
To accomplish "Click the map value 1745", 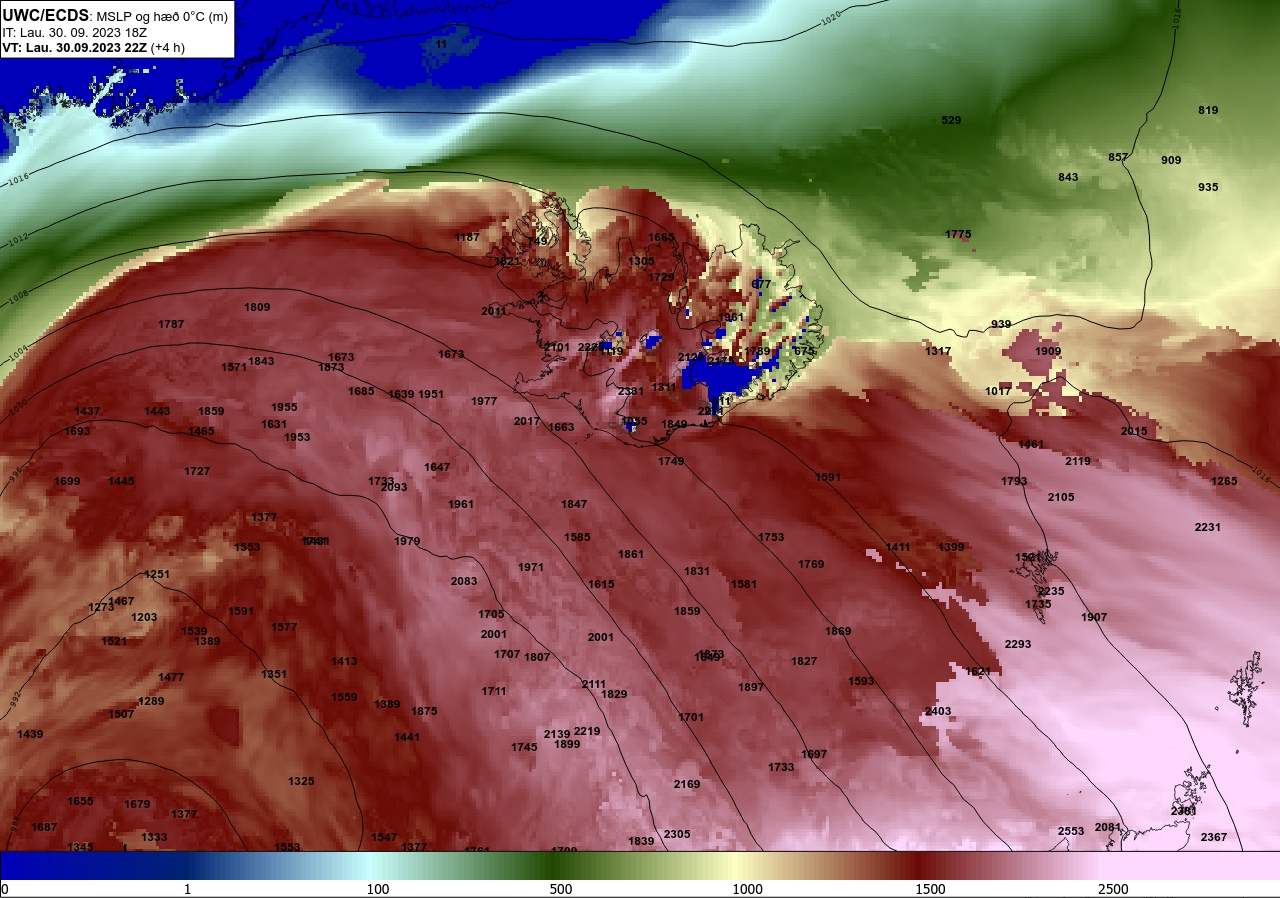I will pyautogui.click(x=524, y=747).
